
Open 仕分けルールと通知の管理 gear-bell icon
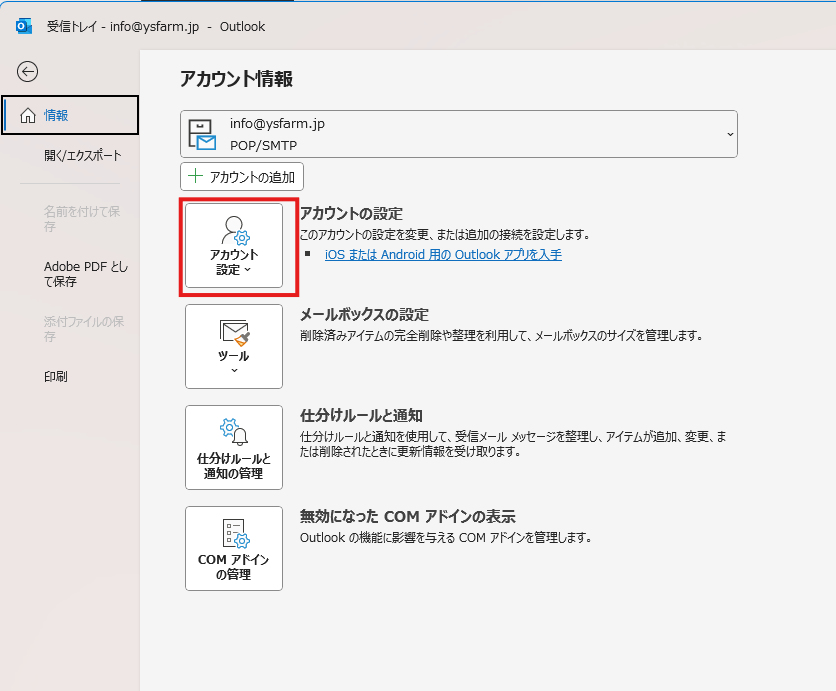pyautogui.click(x=234, y=432)
